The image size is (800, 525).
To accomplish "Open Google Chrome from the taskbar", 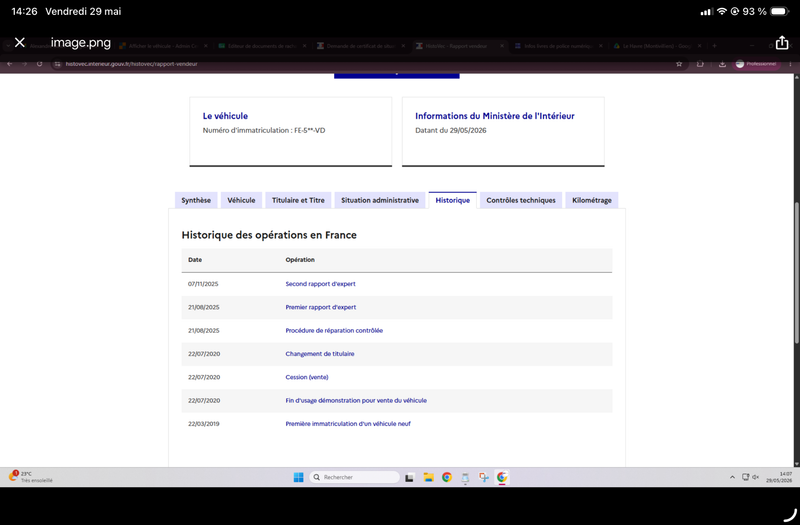I will point(447,477).
